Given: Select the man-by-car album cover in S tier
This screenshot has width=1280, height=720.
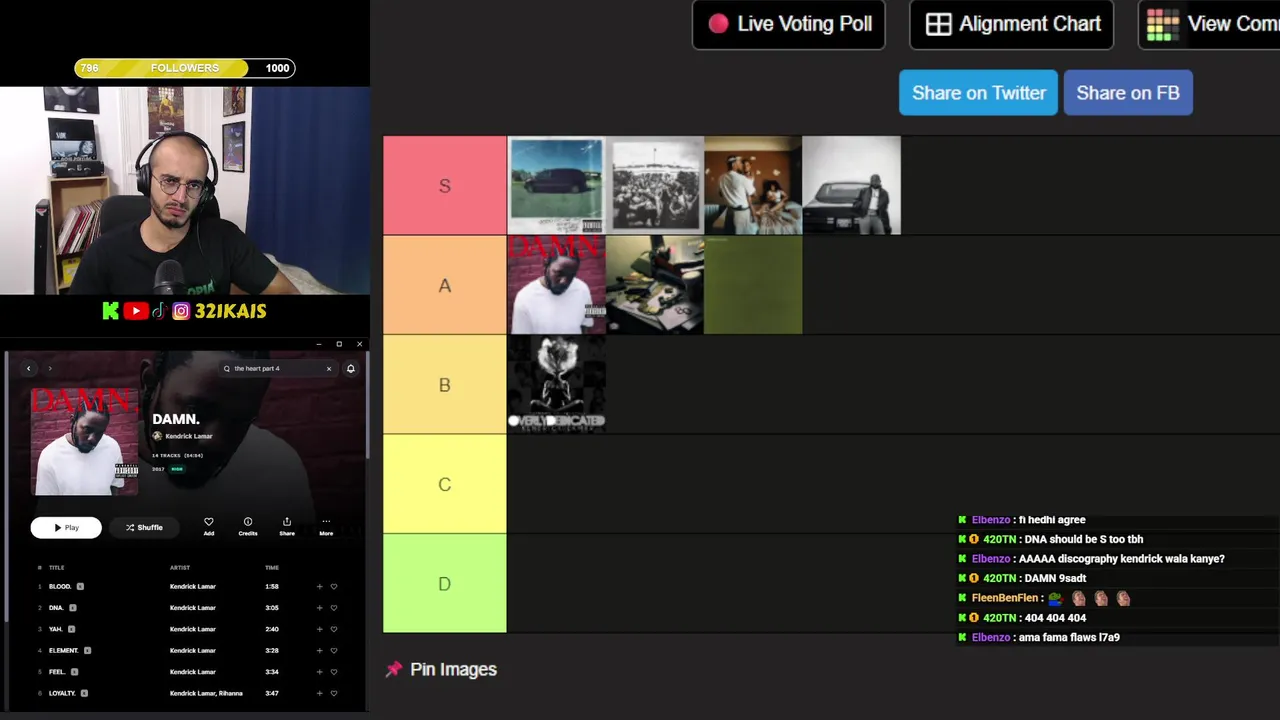Looking at the screenshot, I should [851, 185].
